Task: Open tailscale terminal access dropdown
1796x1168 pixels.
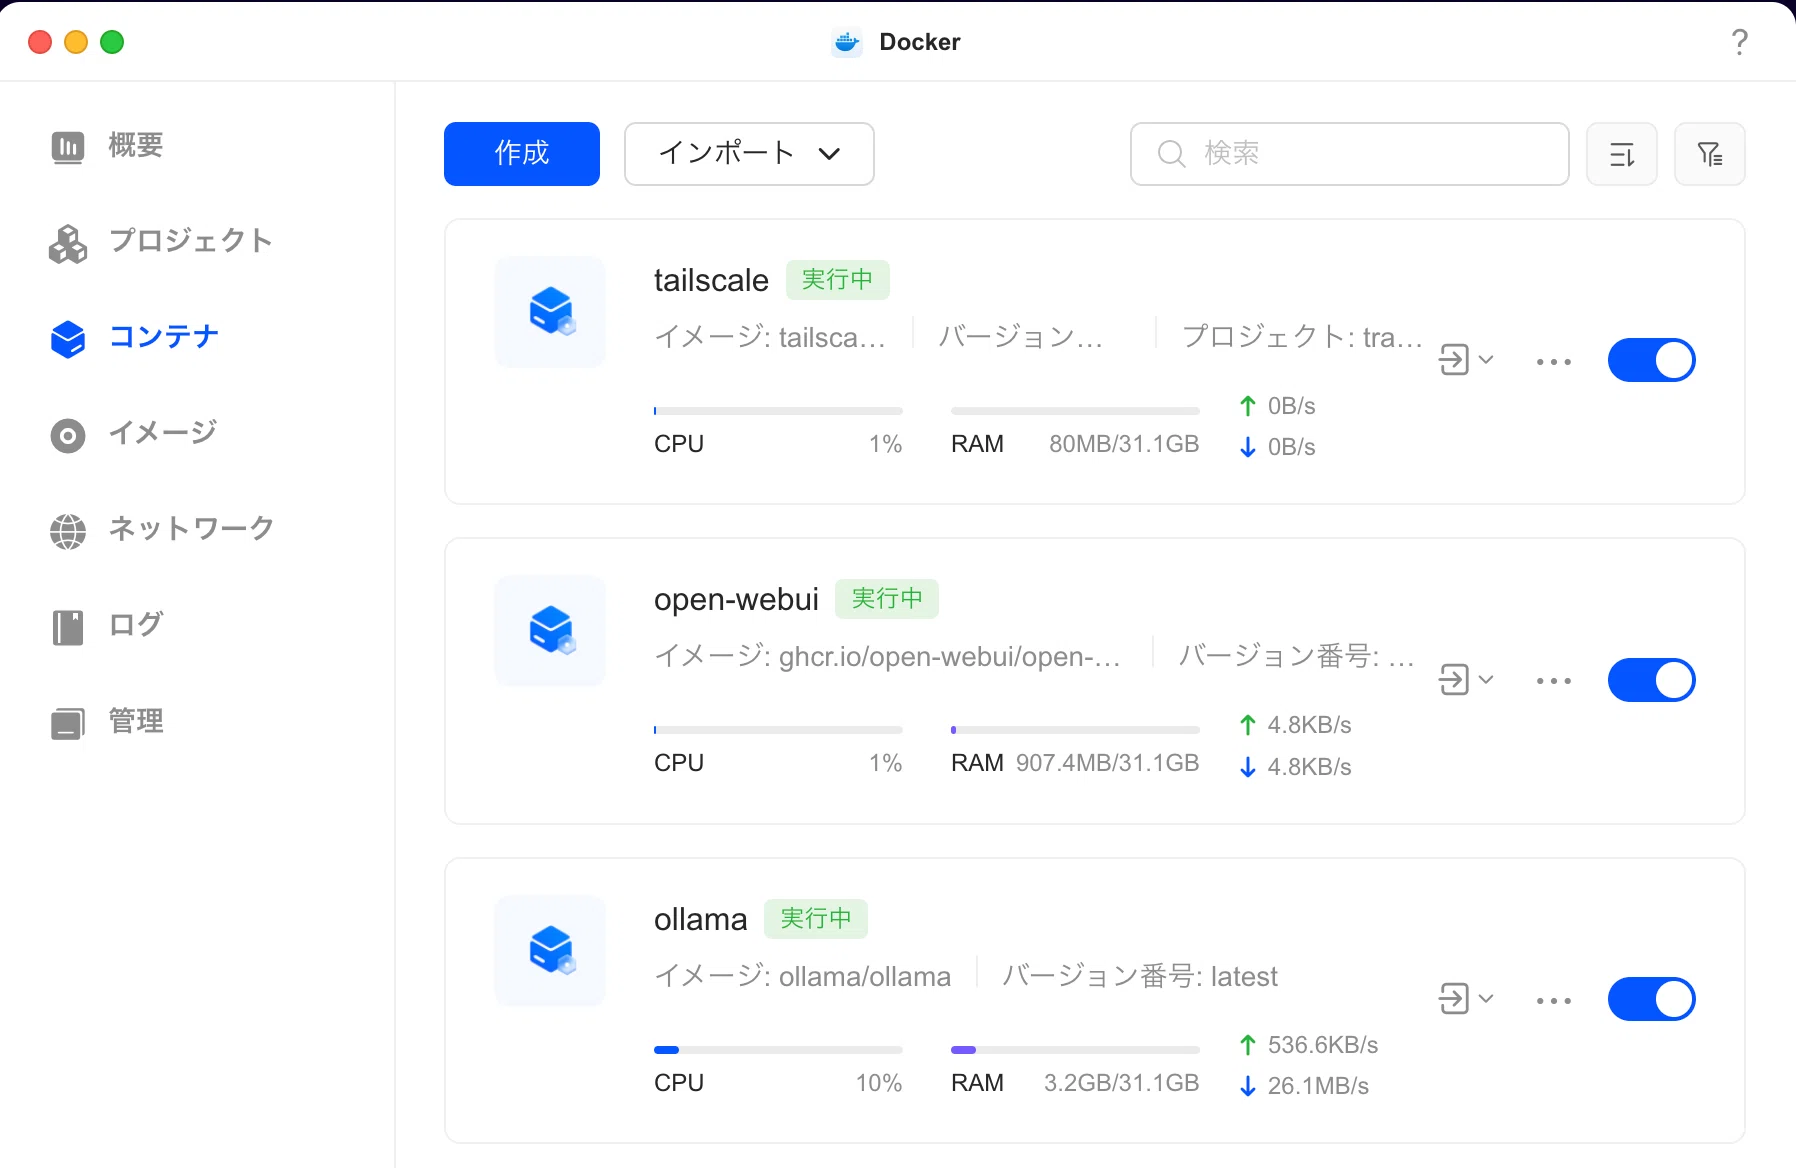Action: 1466,360
